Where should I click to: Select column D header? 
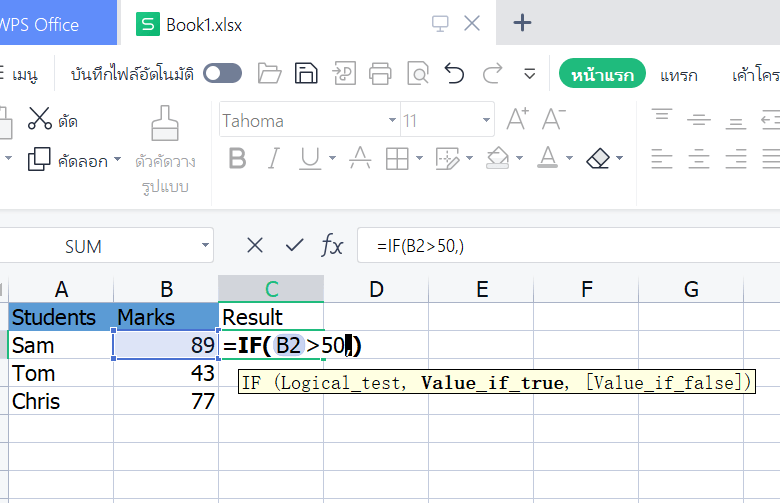pyautogui.click(x=376, y=289)
